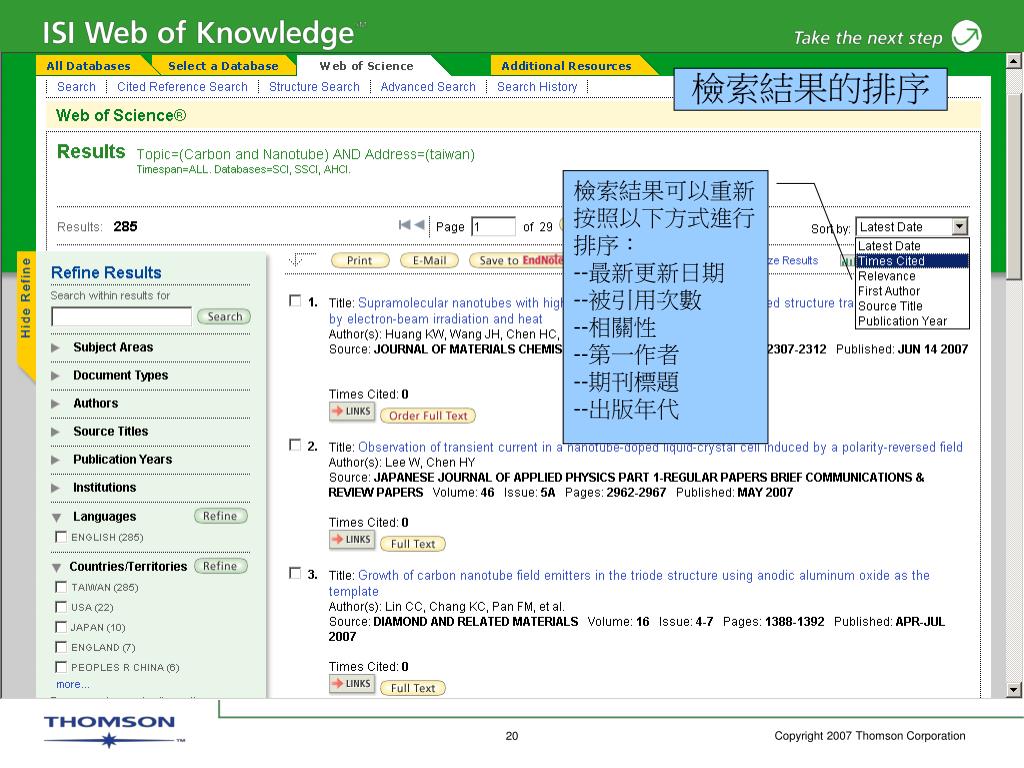Check the USA (22) country box
The height and width of the screenshot is (768, 1024).
61,607
